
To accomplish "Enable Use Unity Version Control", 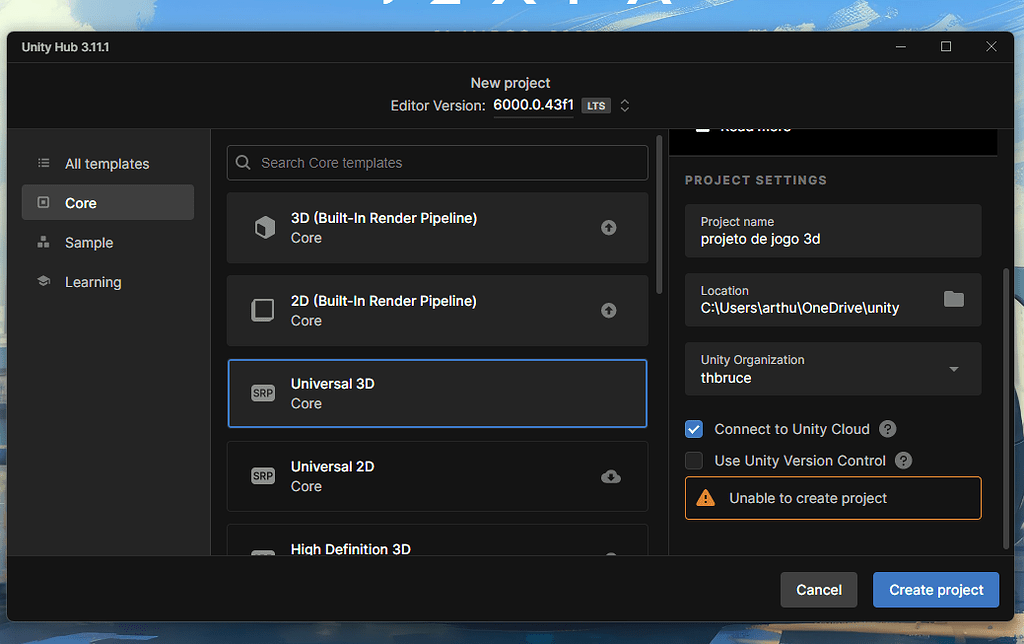I will 694,461.
